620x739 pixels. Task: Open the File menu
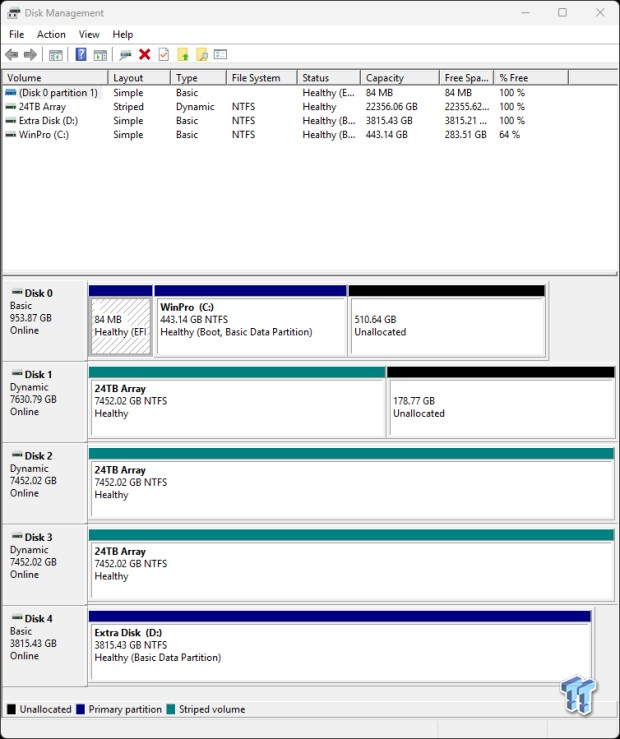pos(16,34)
